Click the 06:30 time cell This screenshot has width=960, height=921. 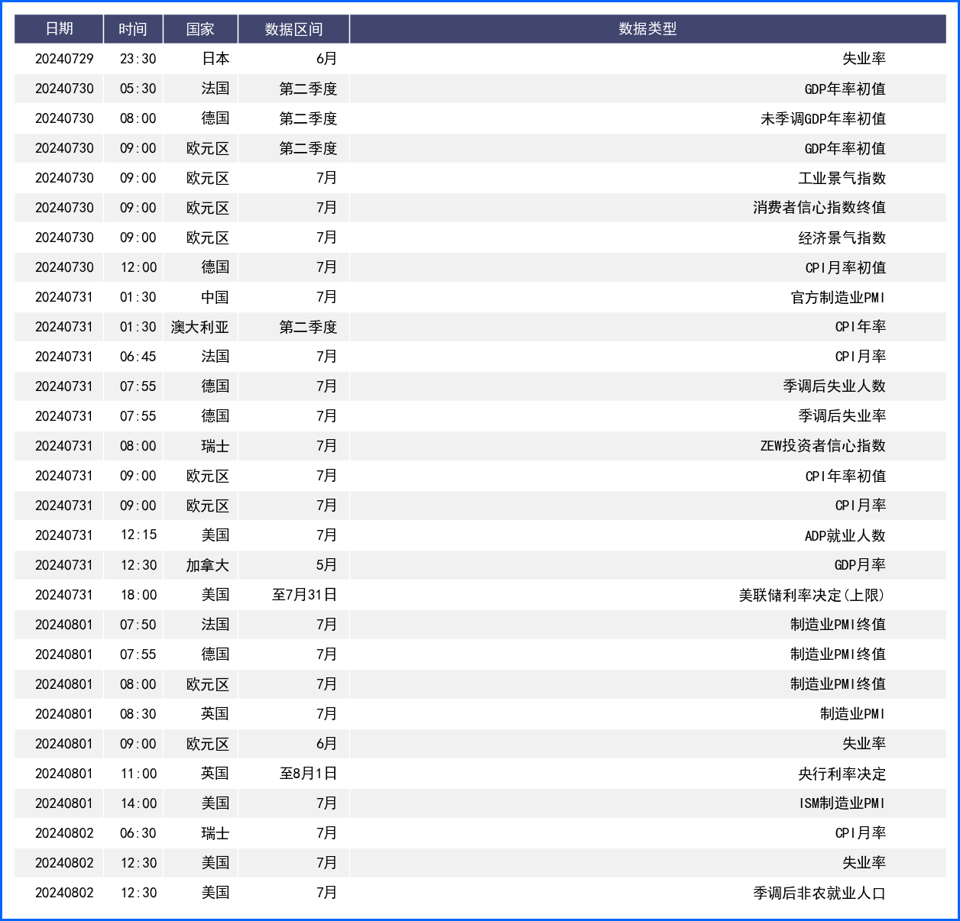click(x=138, y=833)
